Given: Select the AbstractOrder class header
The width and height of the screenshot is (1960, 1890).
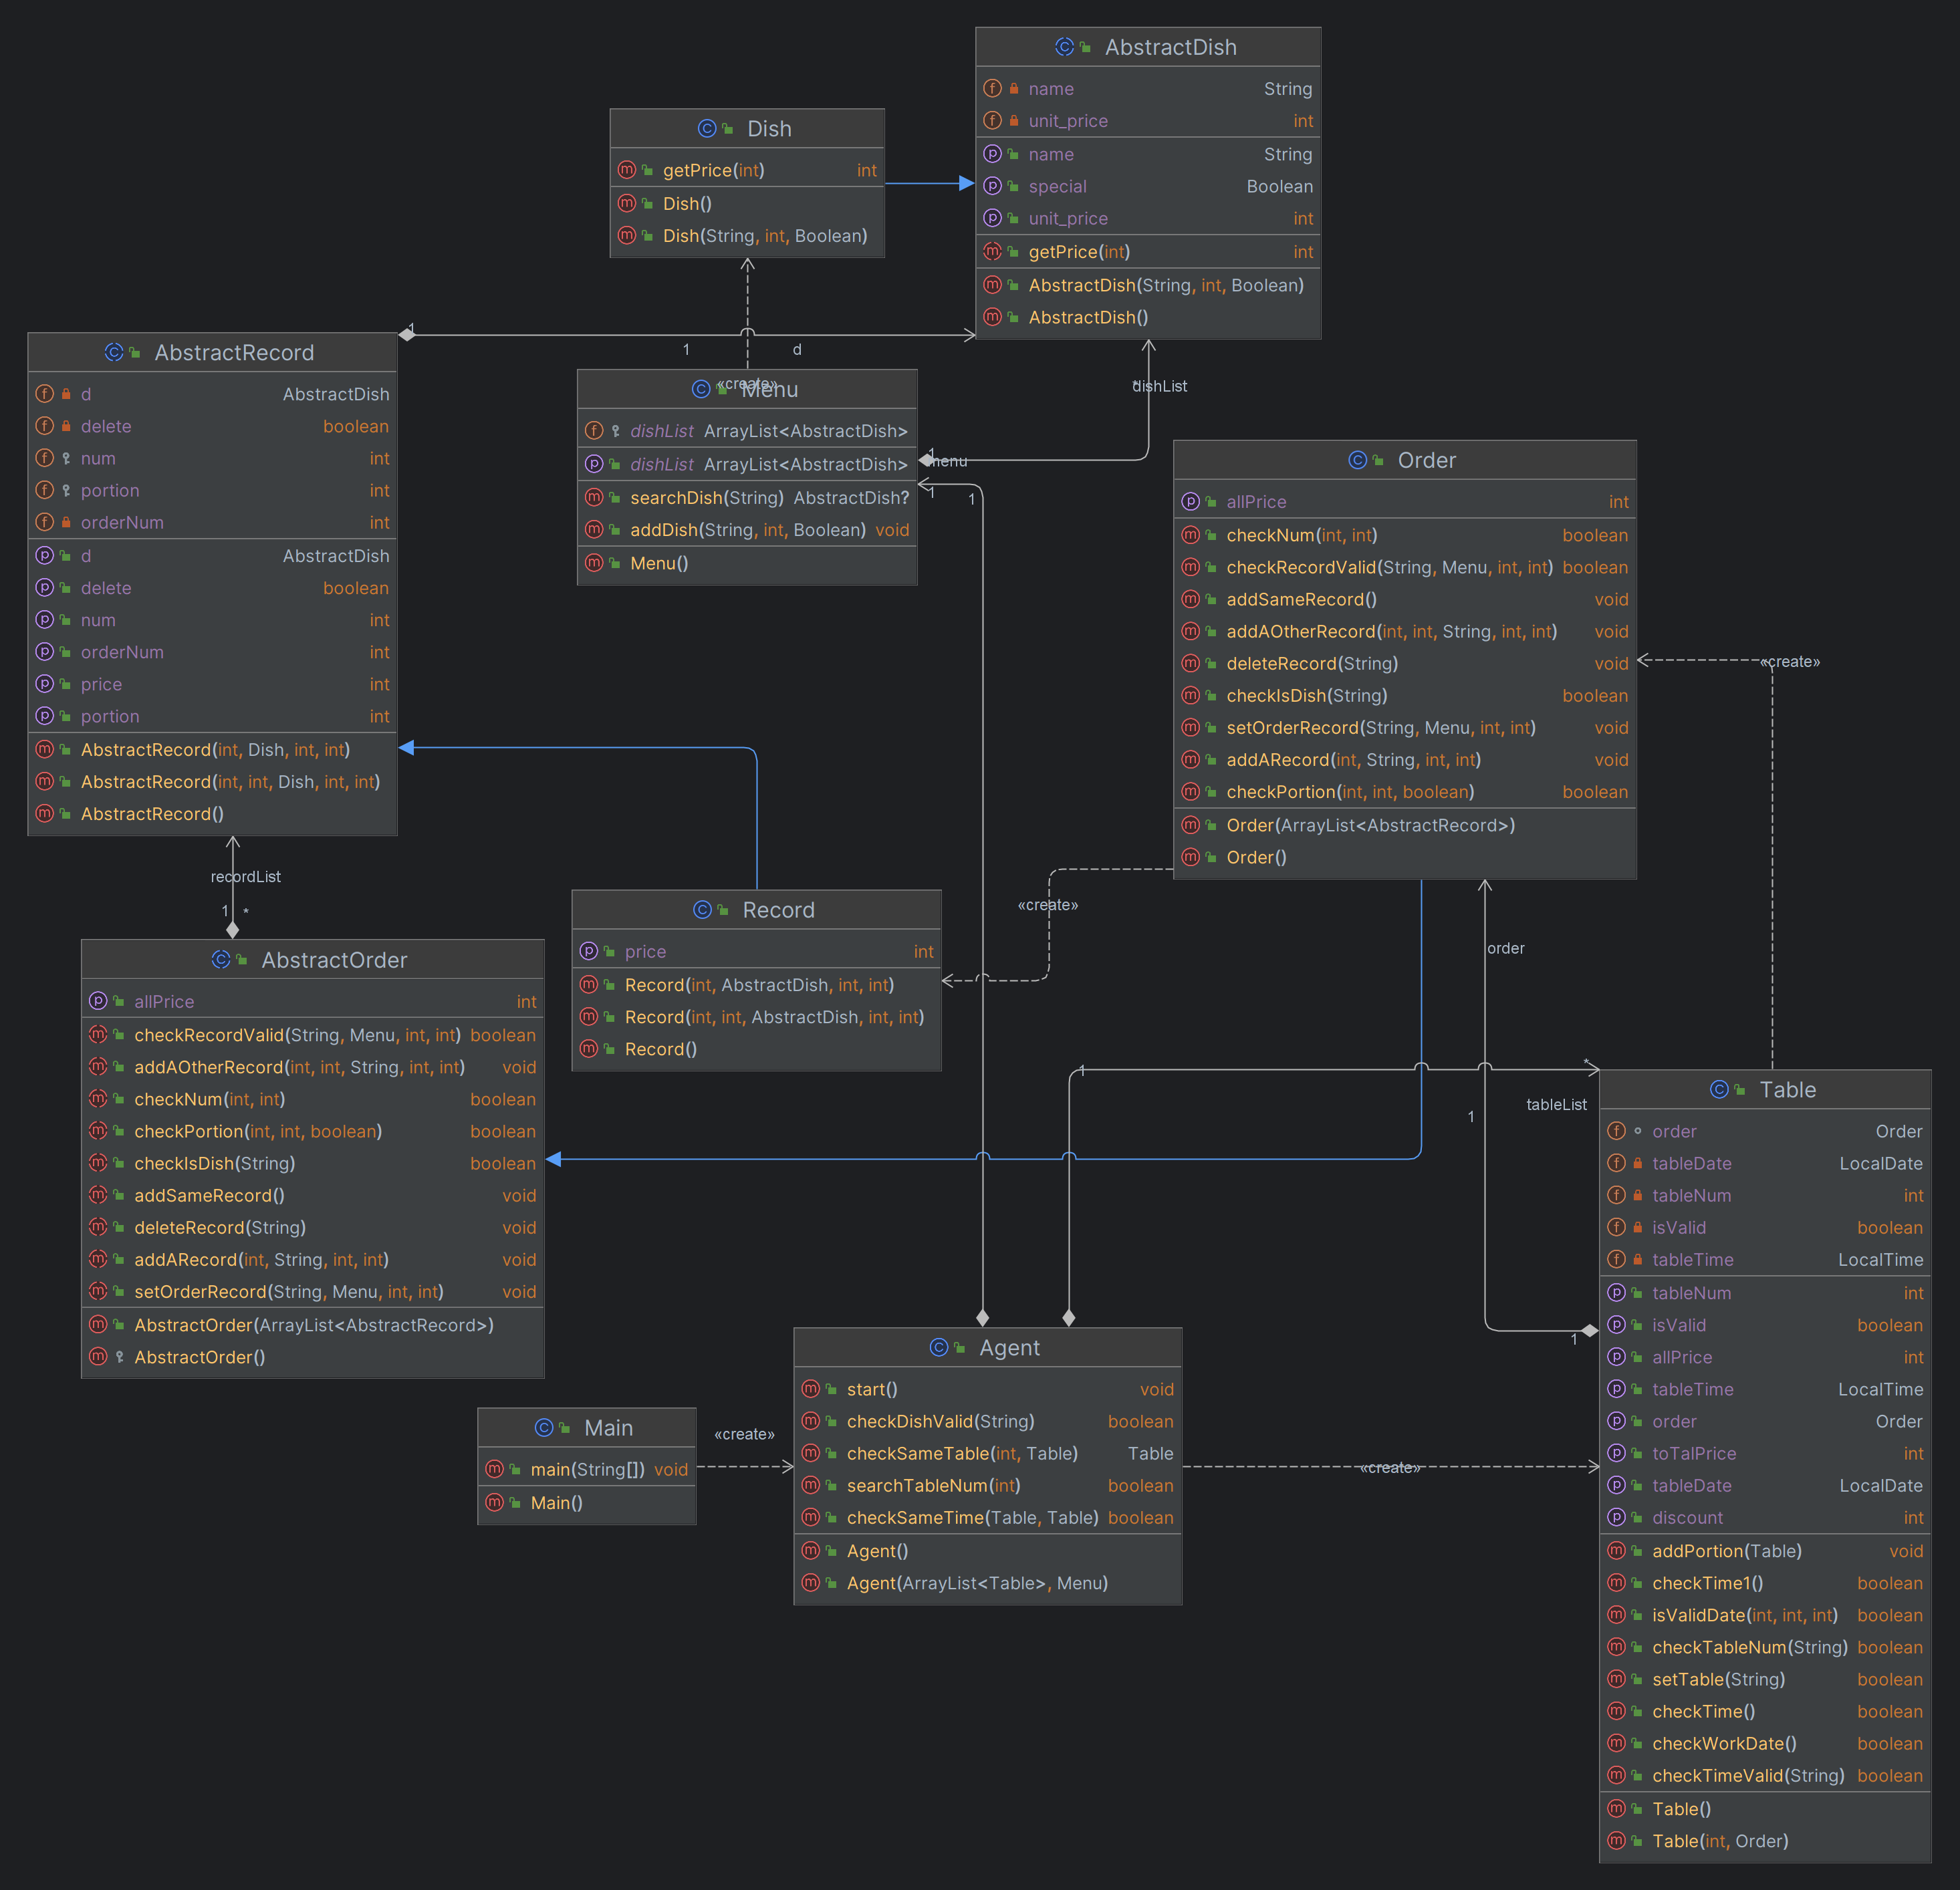Looking at the screenshot, I should coord(334,960).
